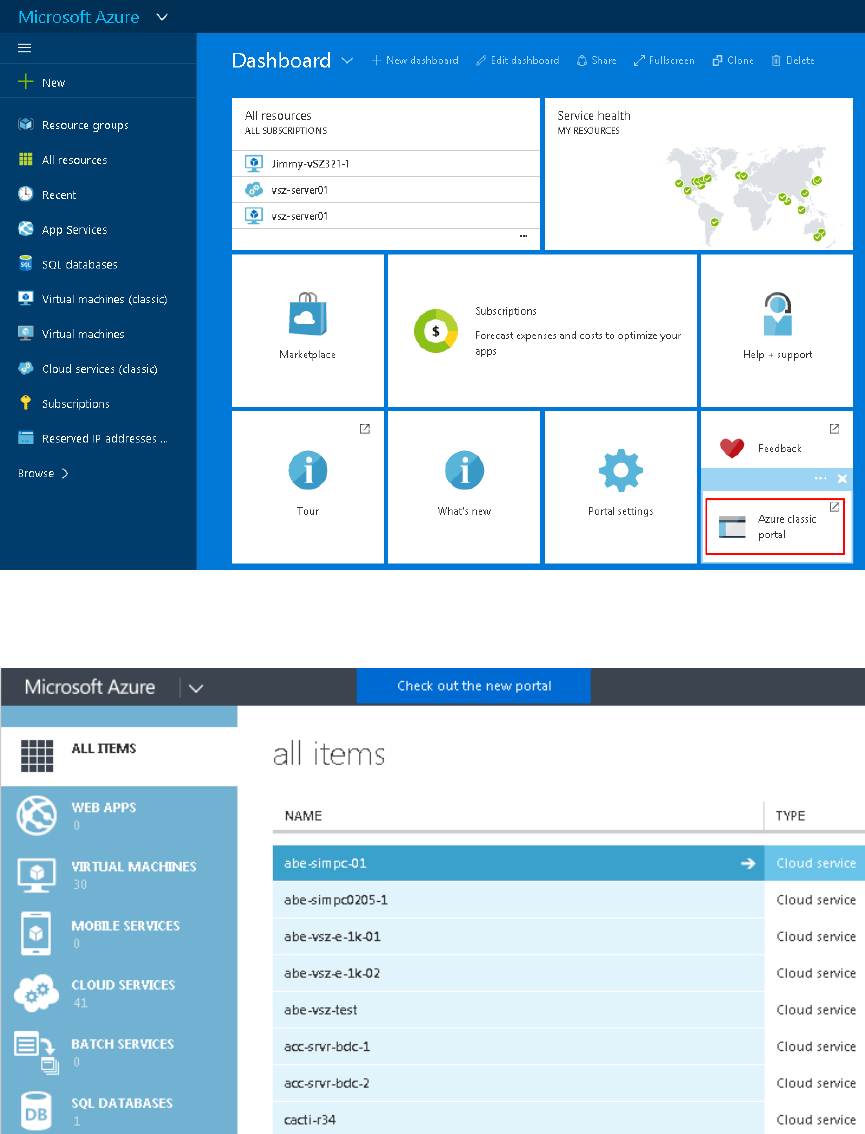Show more All resources via ellipsis
The height and width of the screenshot is (1134, 865).
click(x=523, y=236)
